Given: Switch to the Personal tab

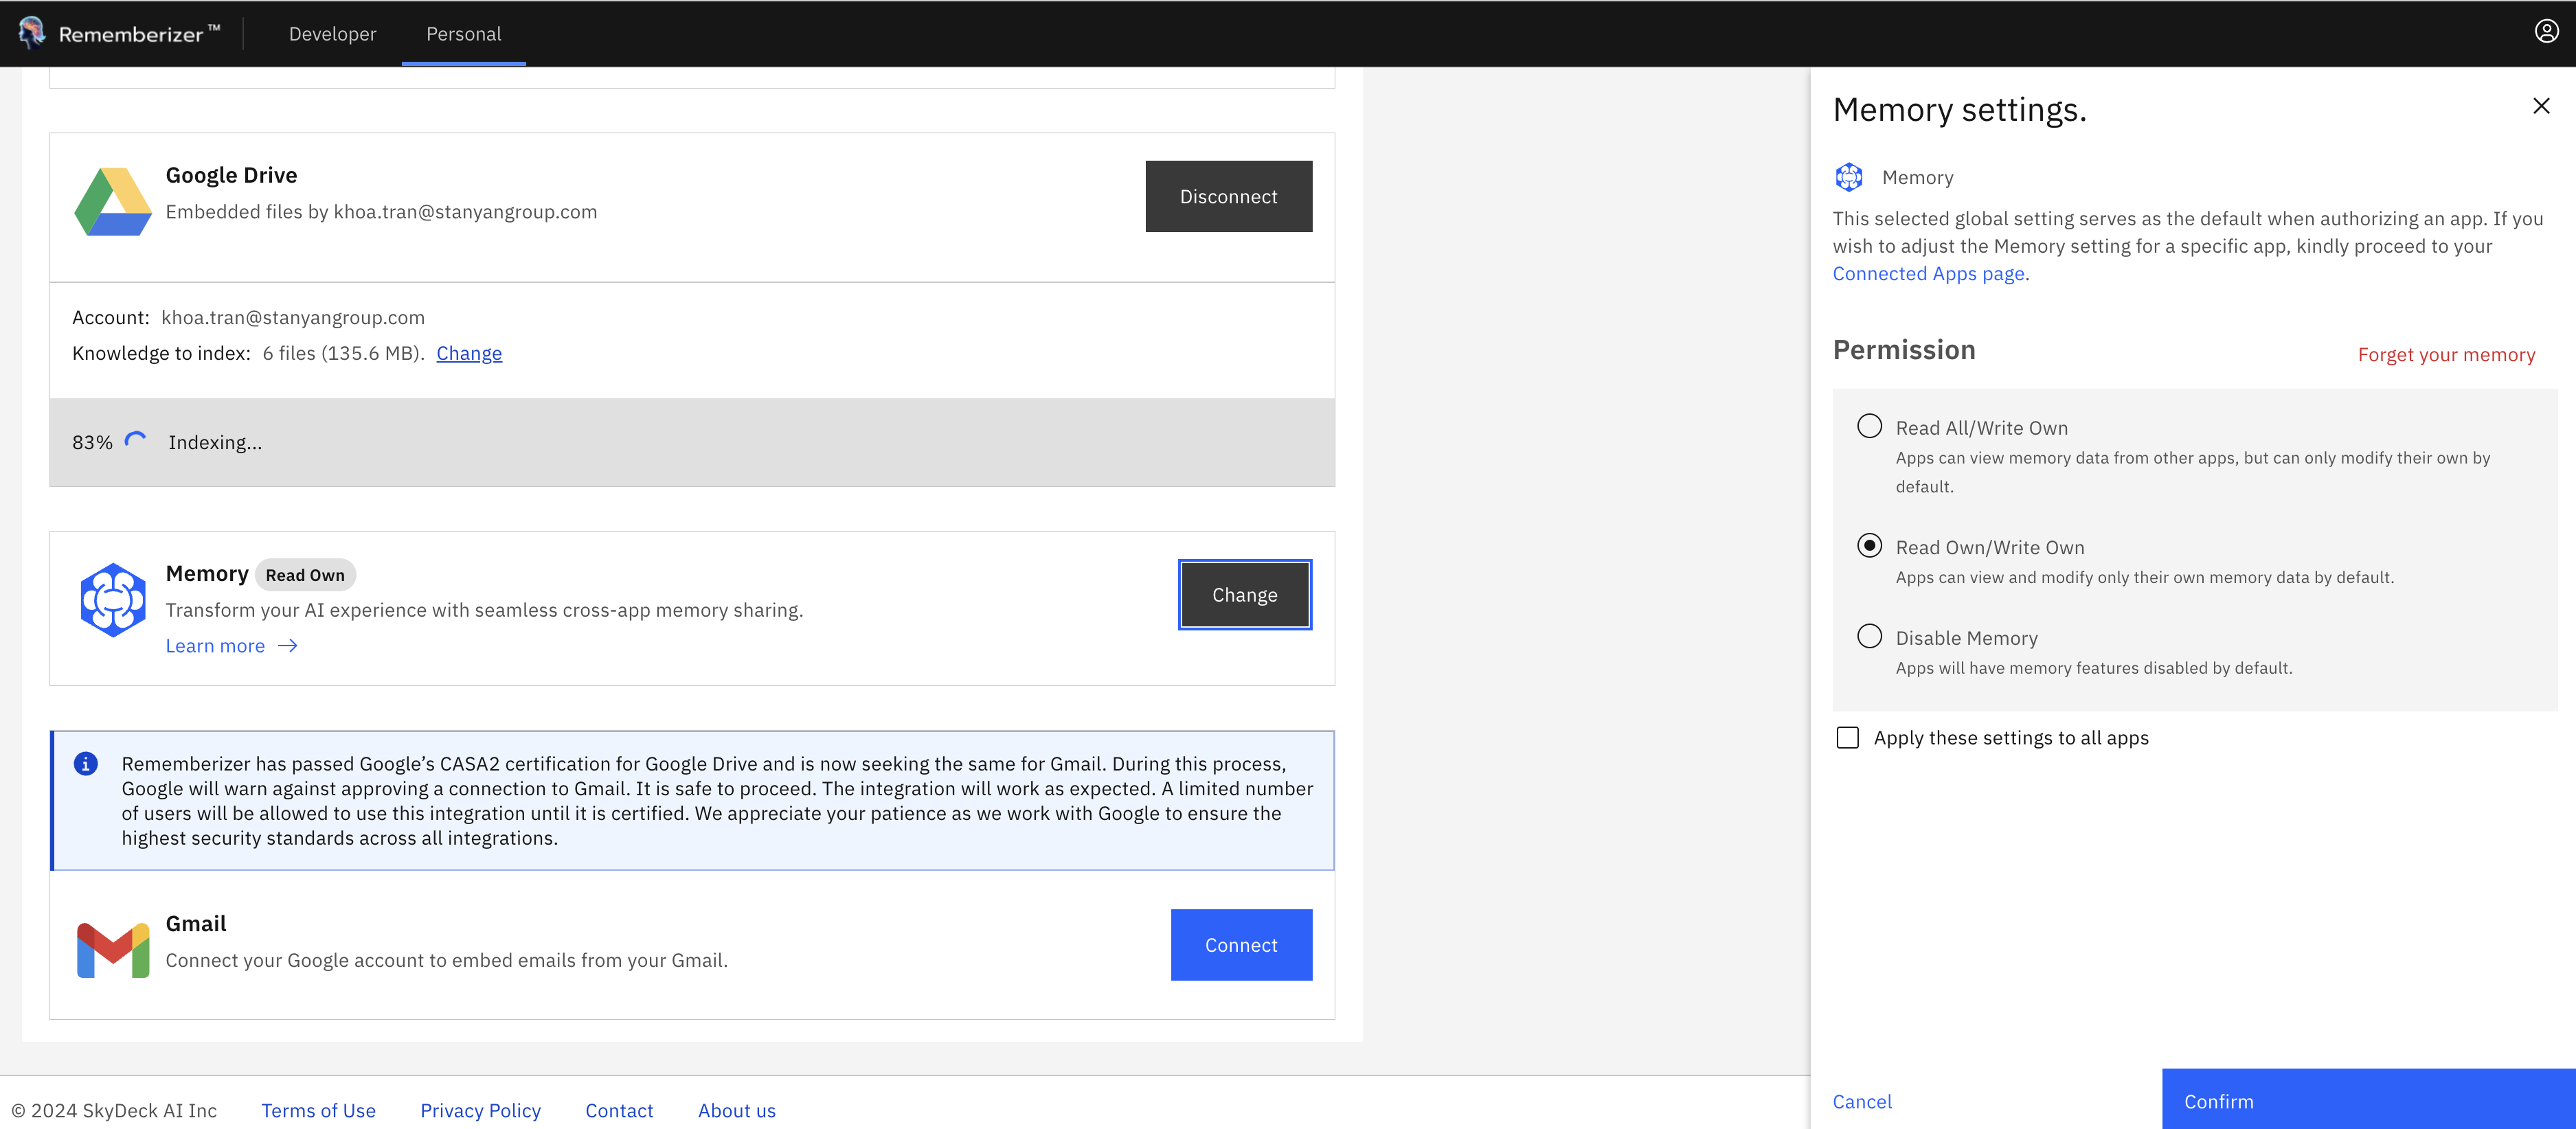Looking at the screenshot, I should pyautogui.click(x=463, y=33).
